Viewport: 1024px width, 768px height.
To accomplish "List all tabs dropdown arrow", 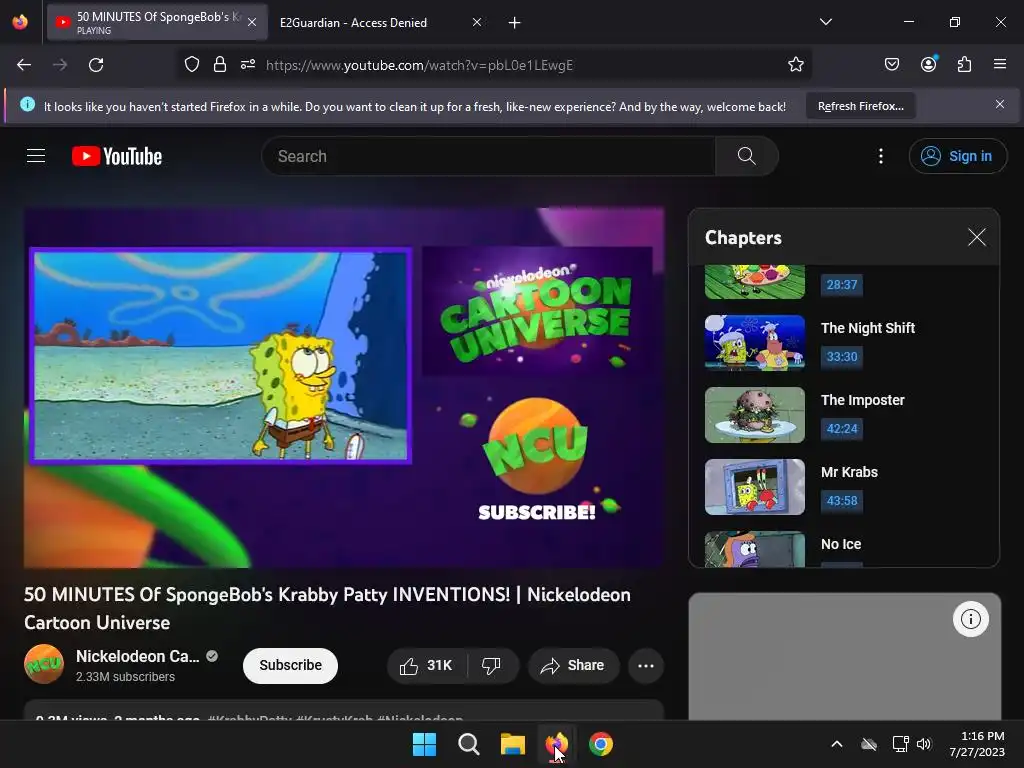I will click(x=825, y=22).
